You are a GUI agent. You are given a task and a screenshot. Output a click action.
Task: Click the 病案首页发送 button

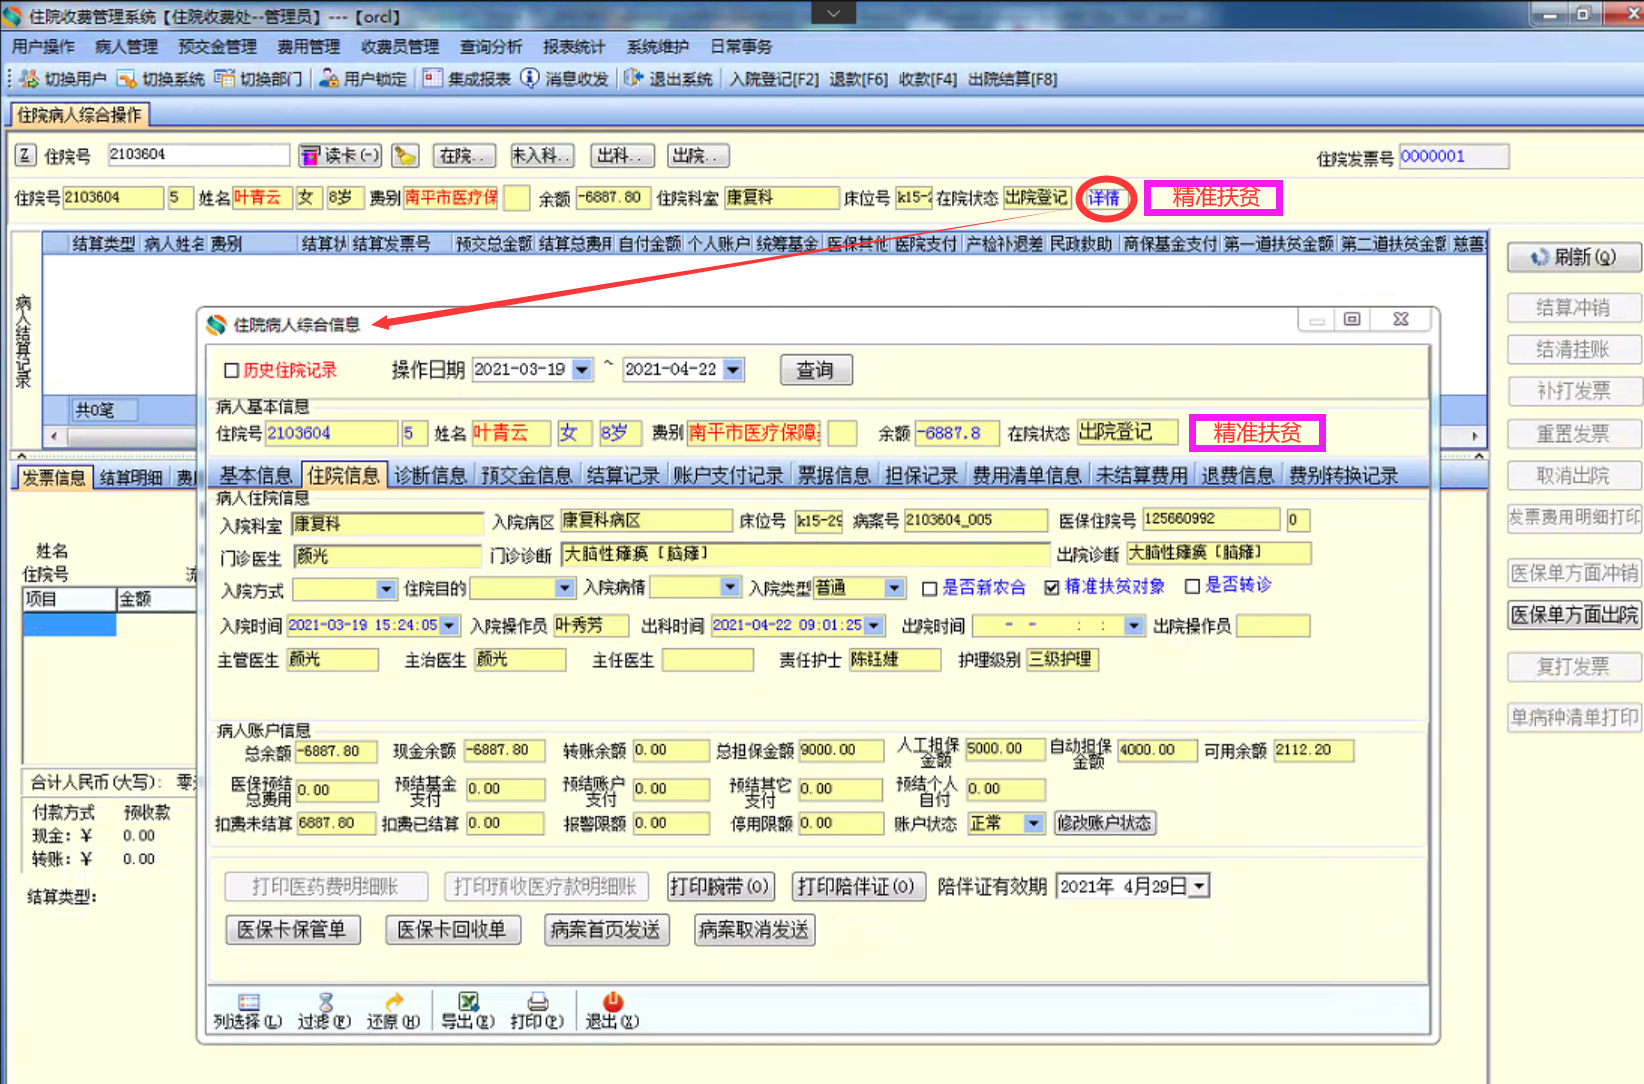[605, 930]
